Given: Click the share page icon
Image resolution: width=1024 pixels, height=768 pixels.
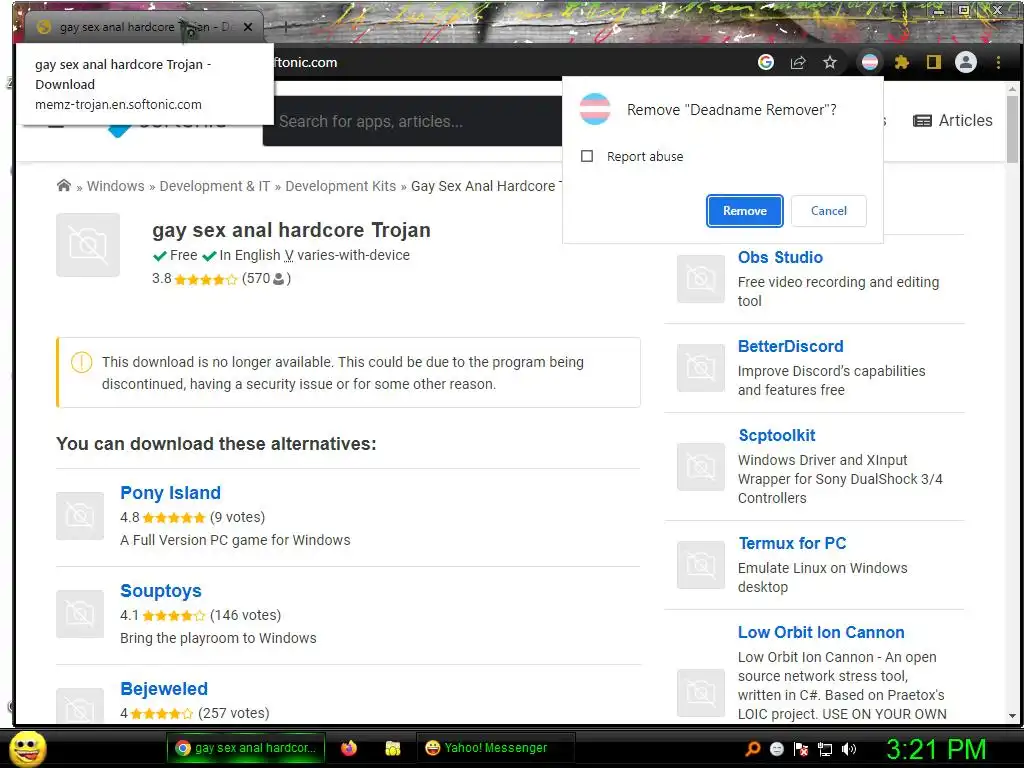Looking at the screenshot, I should pyautogui.click(x=798, y=63).
